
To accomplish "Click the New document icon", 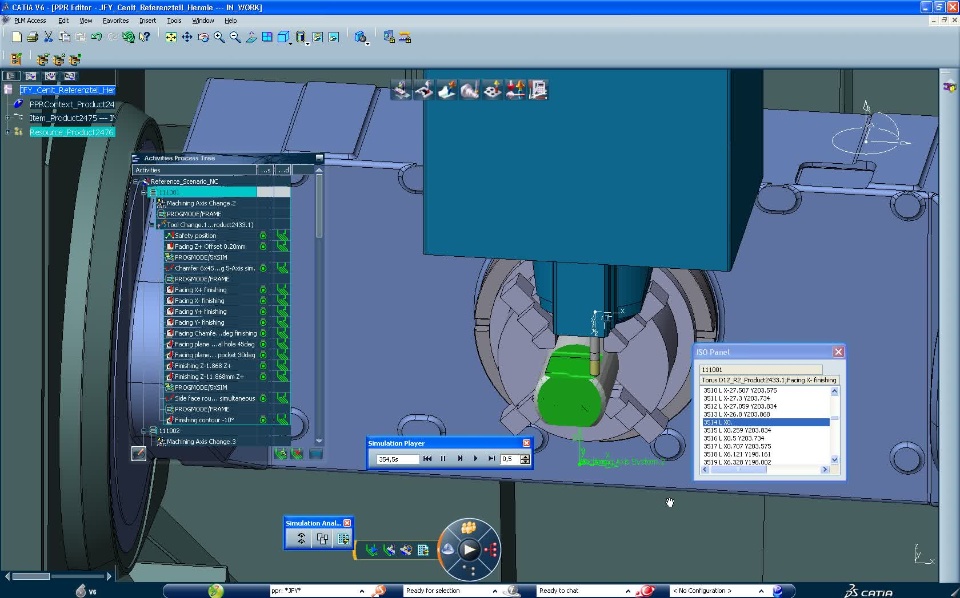I will click(x=17, y=37).
